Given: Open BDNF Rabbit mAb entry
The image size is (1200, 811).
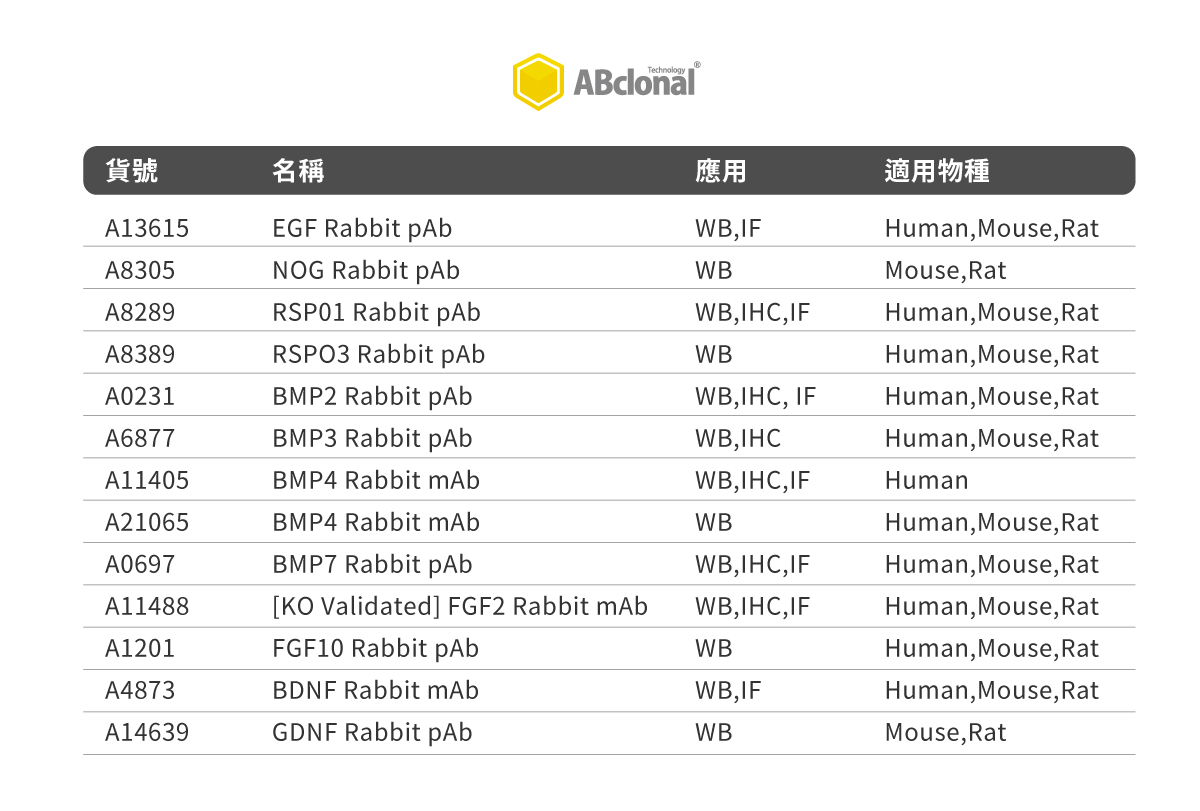Looking at the screenshot, I should click(x=375, y=691).
